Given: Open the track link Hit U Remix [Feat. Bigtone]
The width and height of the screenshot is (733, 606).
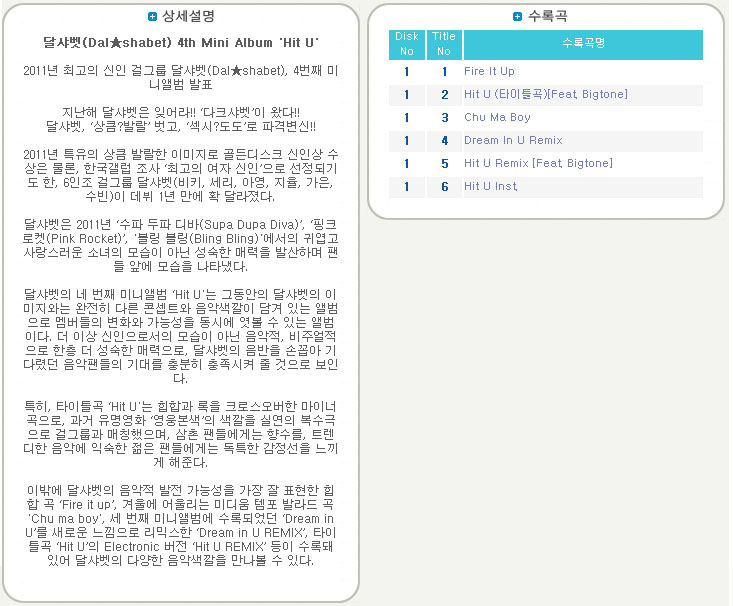Looking at the screenshot, I should [x=538, y=163].
